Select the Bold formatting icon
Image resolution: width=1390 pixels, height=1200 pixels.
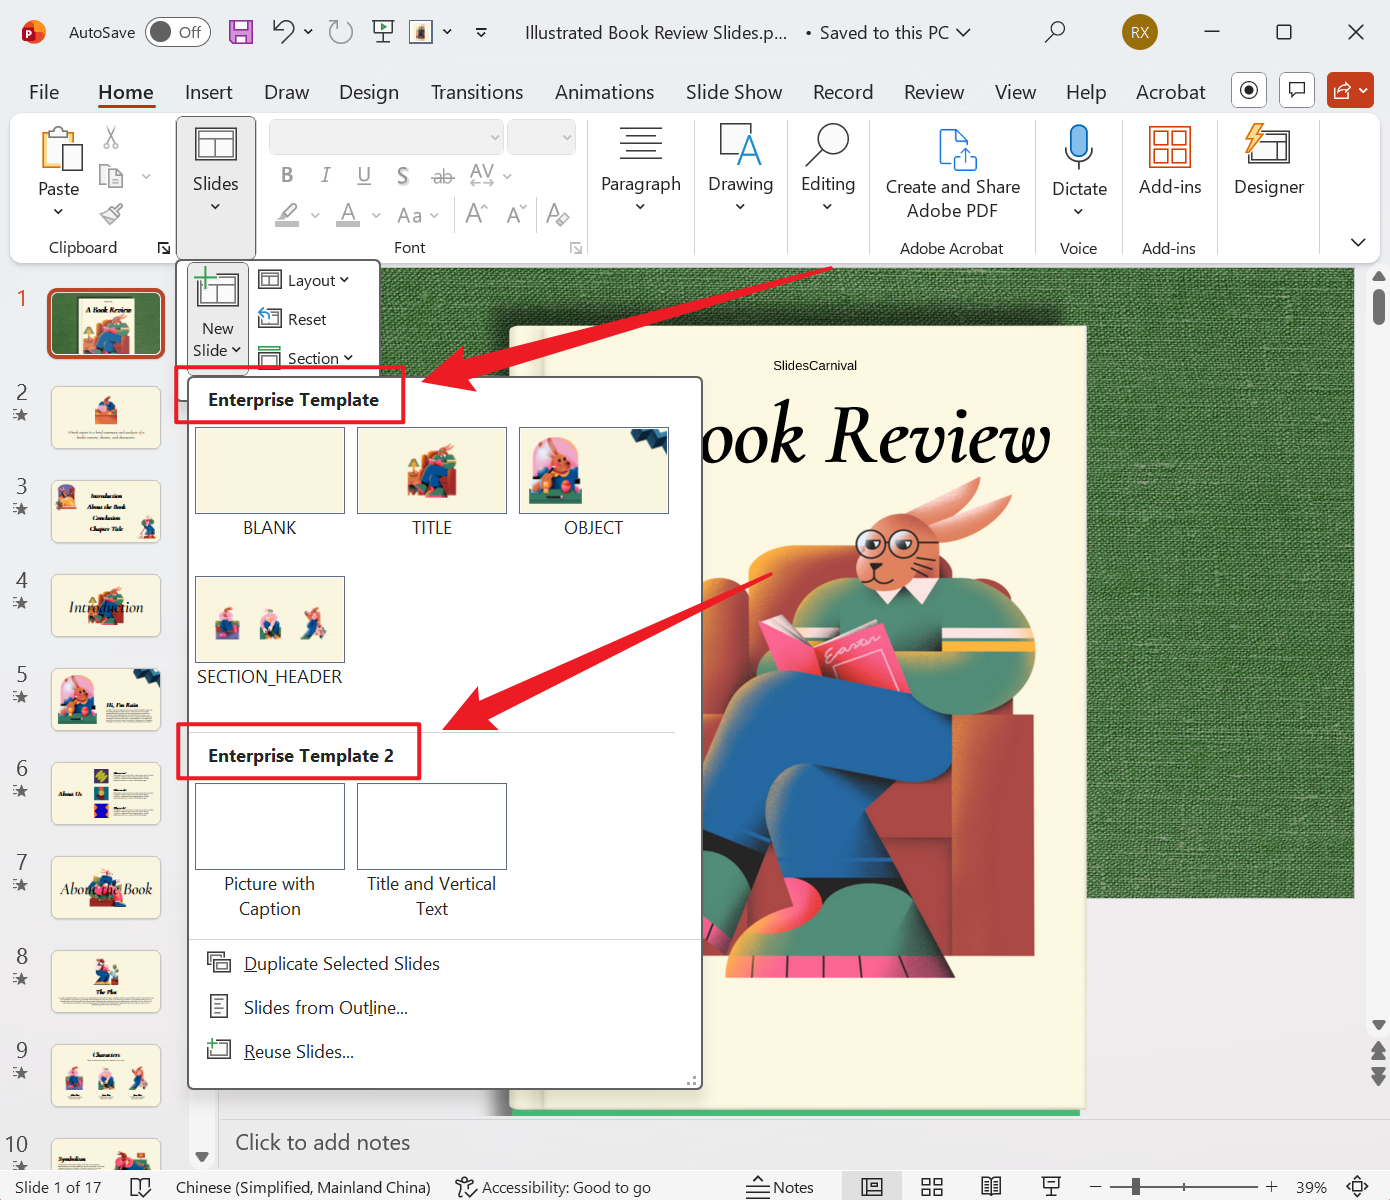pos(287,175)
